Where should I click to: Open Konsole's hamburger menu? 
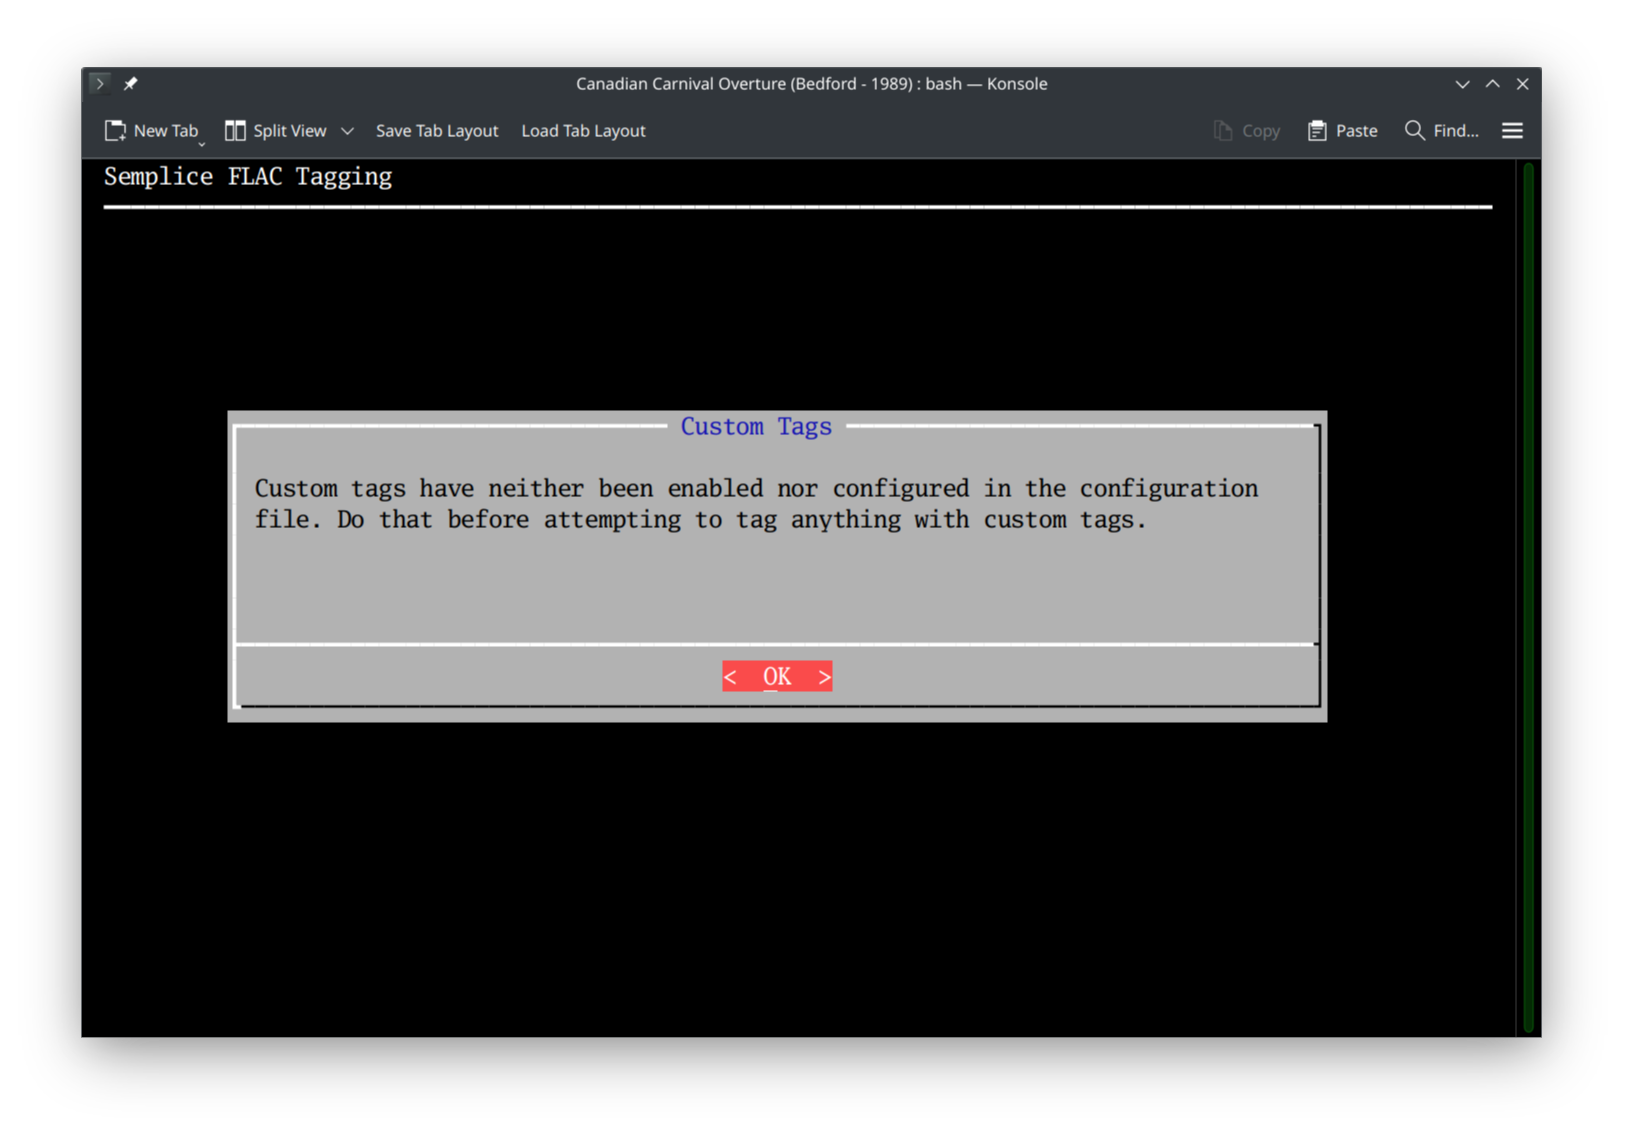click(1512, 130)
